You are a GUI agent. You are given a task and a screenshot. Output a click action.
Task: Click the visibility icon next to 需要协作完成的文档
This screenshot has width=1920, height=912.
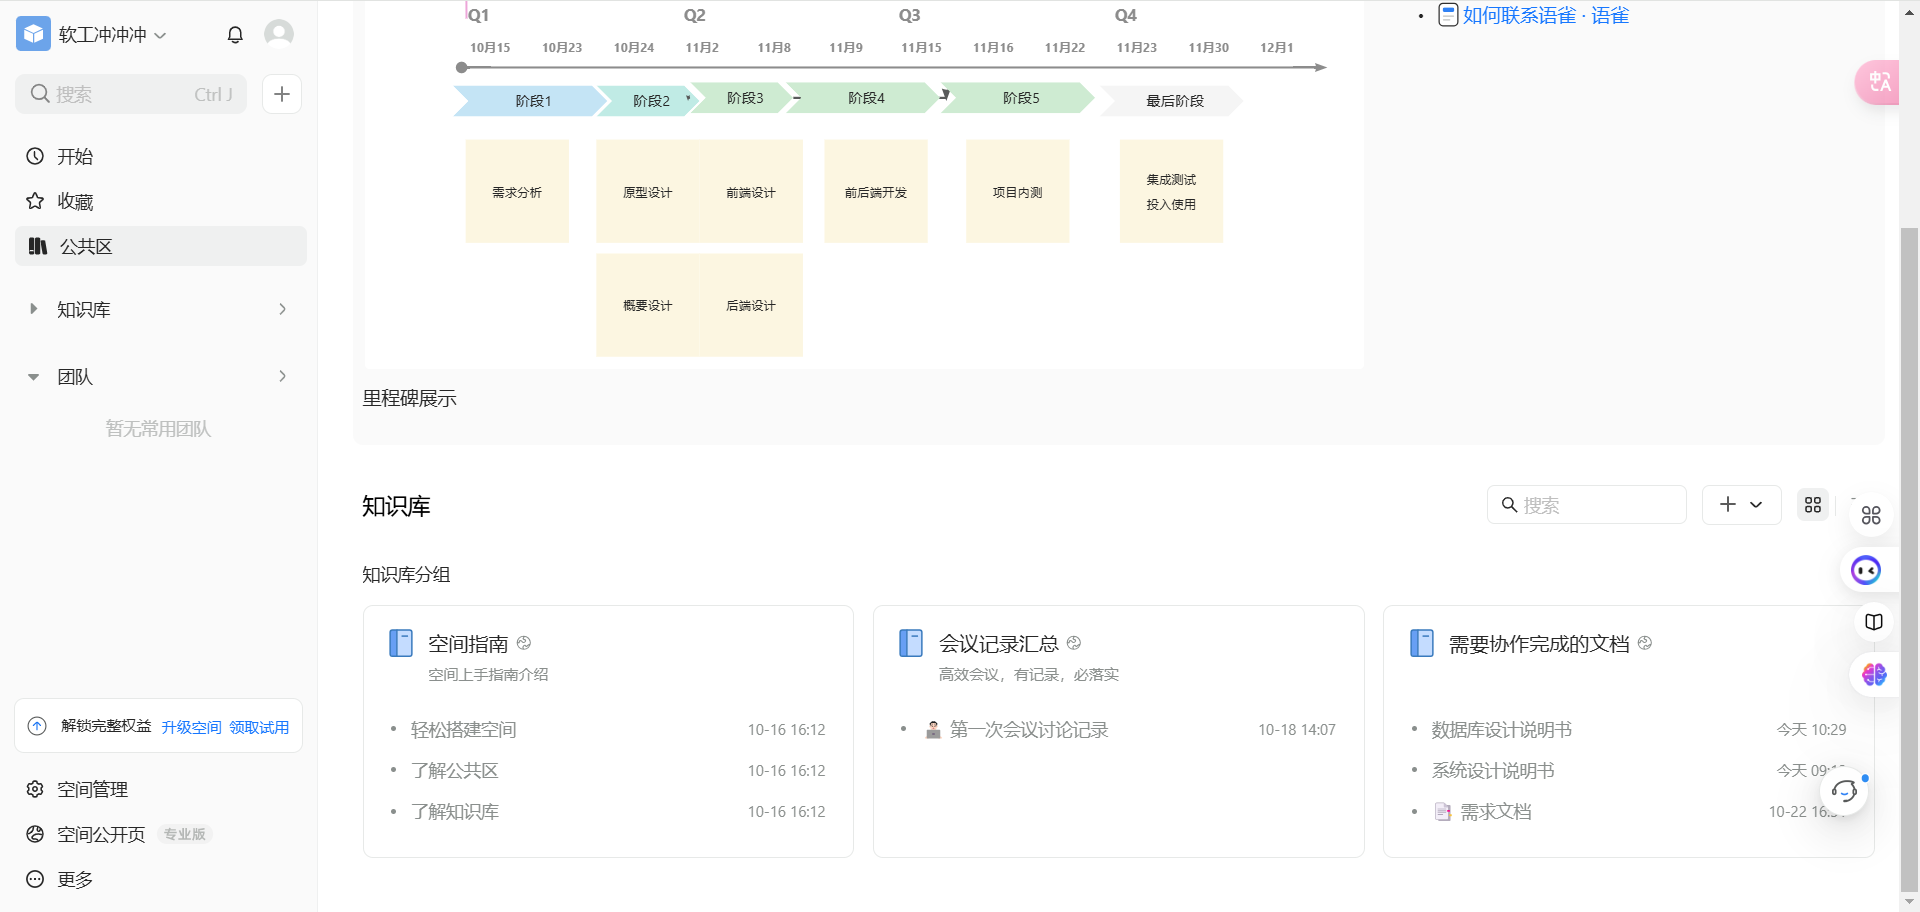pyautogui.click(x=1645, y=643)
